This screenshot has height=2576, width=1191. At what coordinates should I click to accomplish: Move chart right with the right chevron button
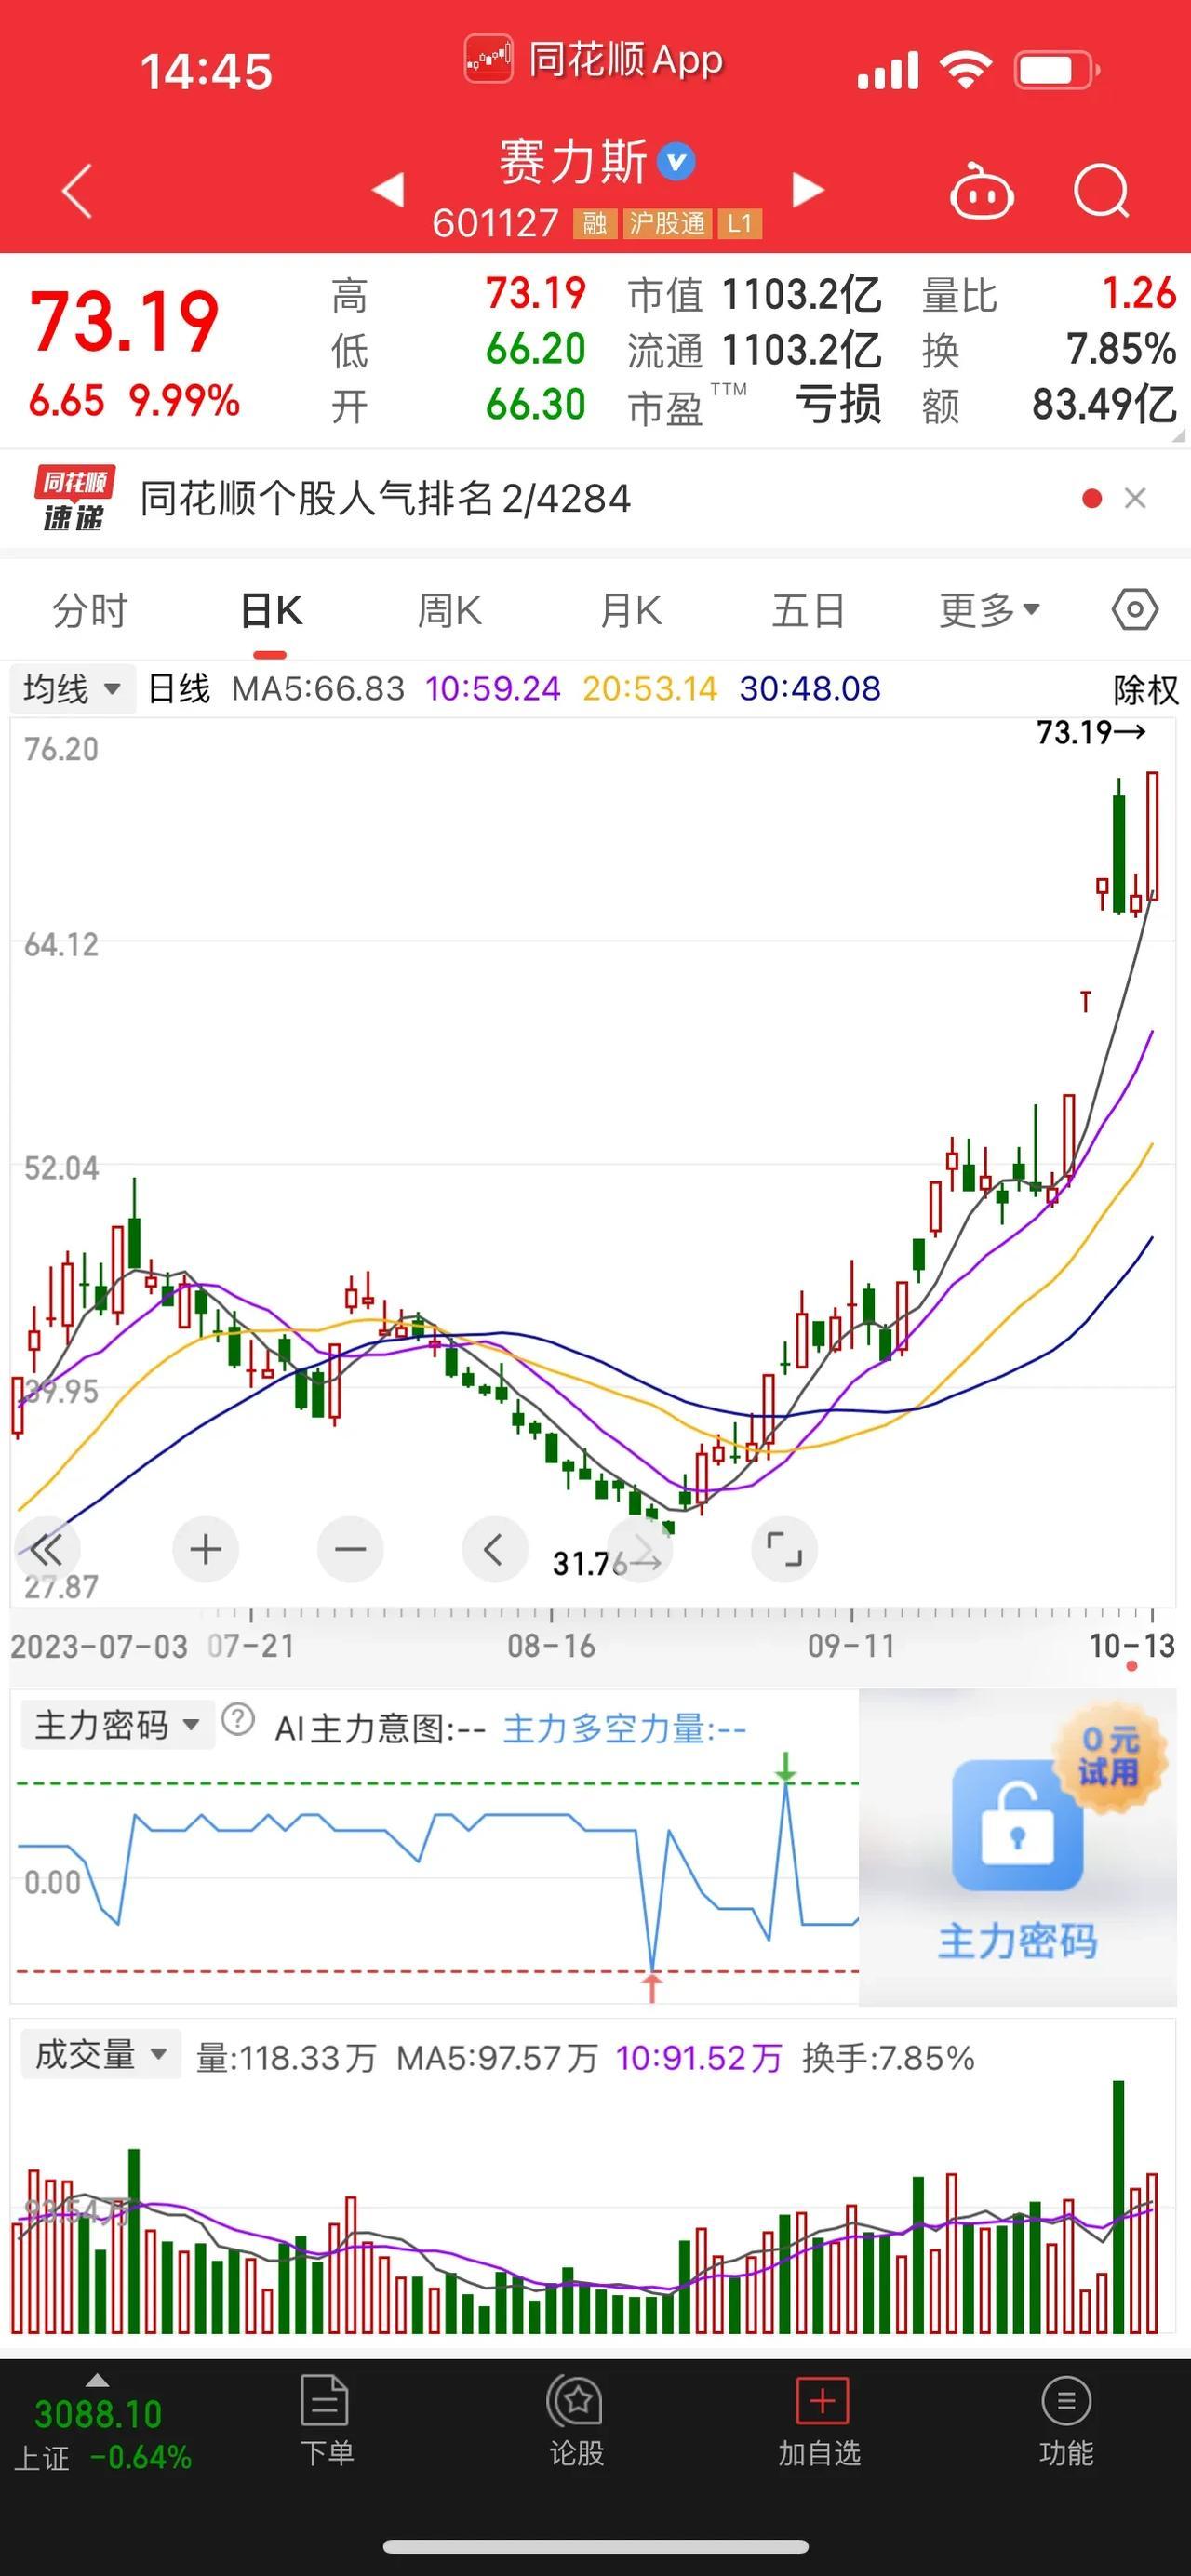coord(640,1549)
